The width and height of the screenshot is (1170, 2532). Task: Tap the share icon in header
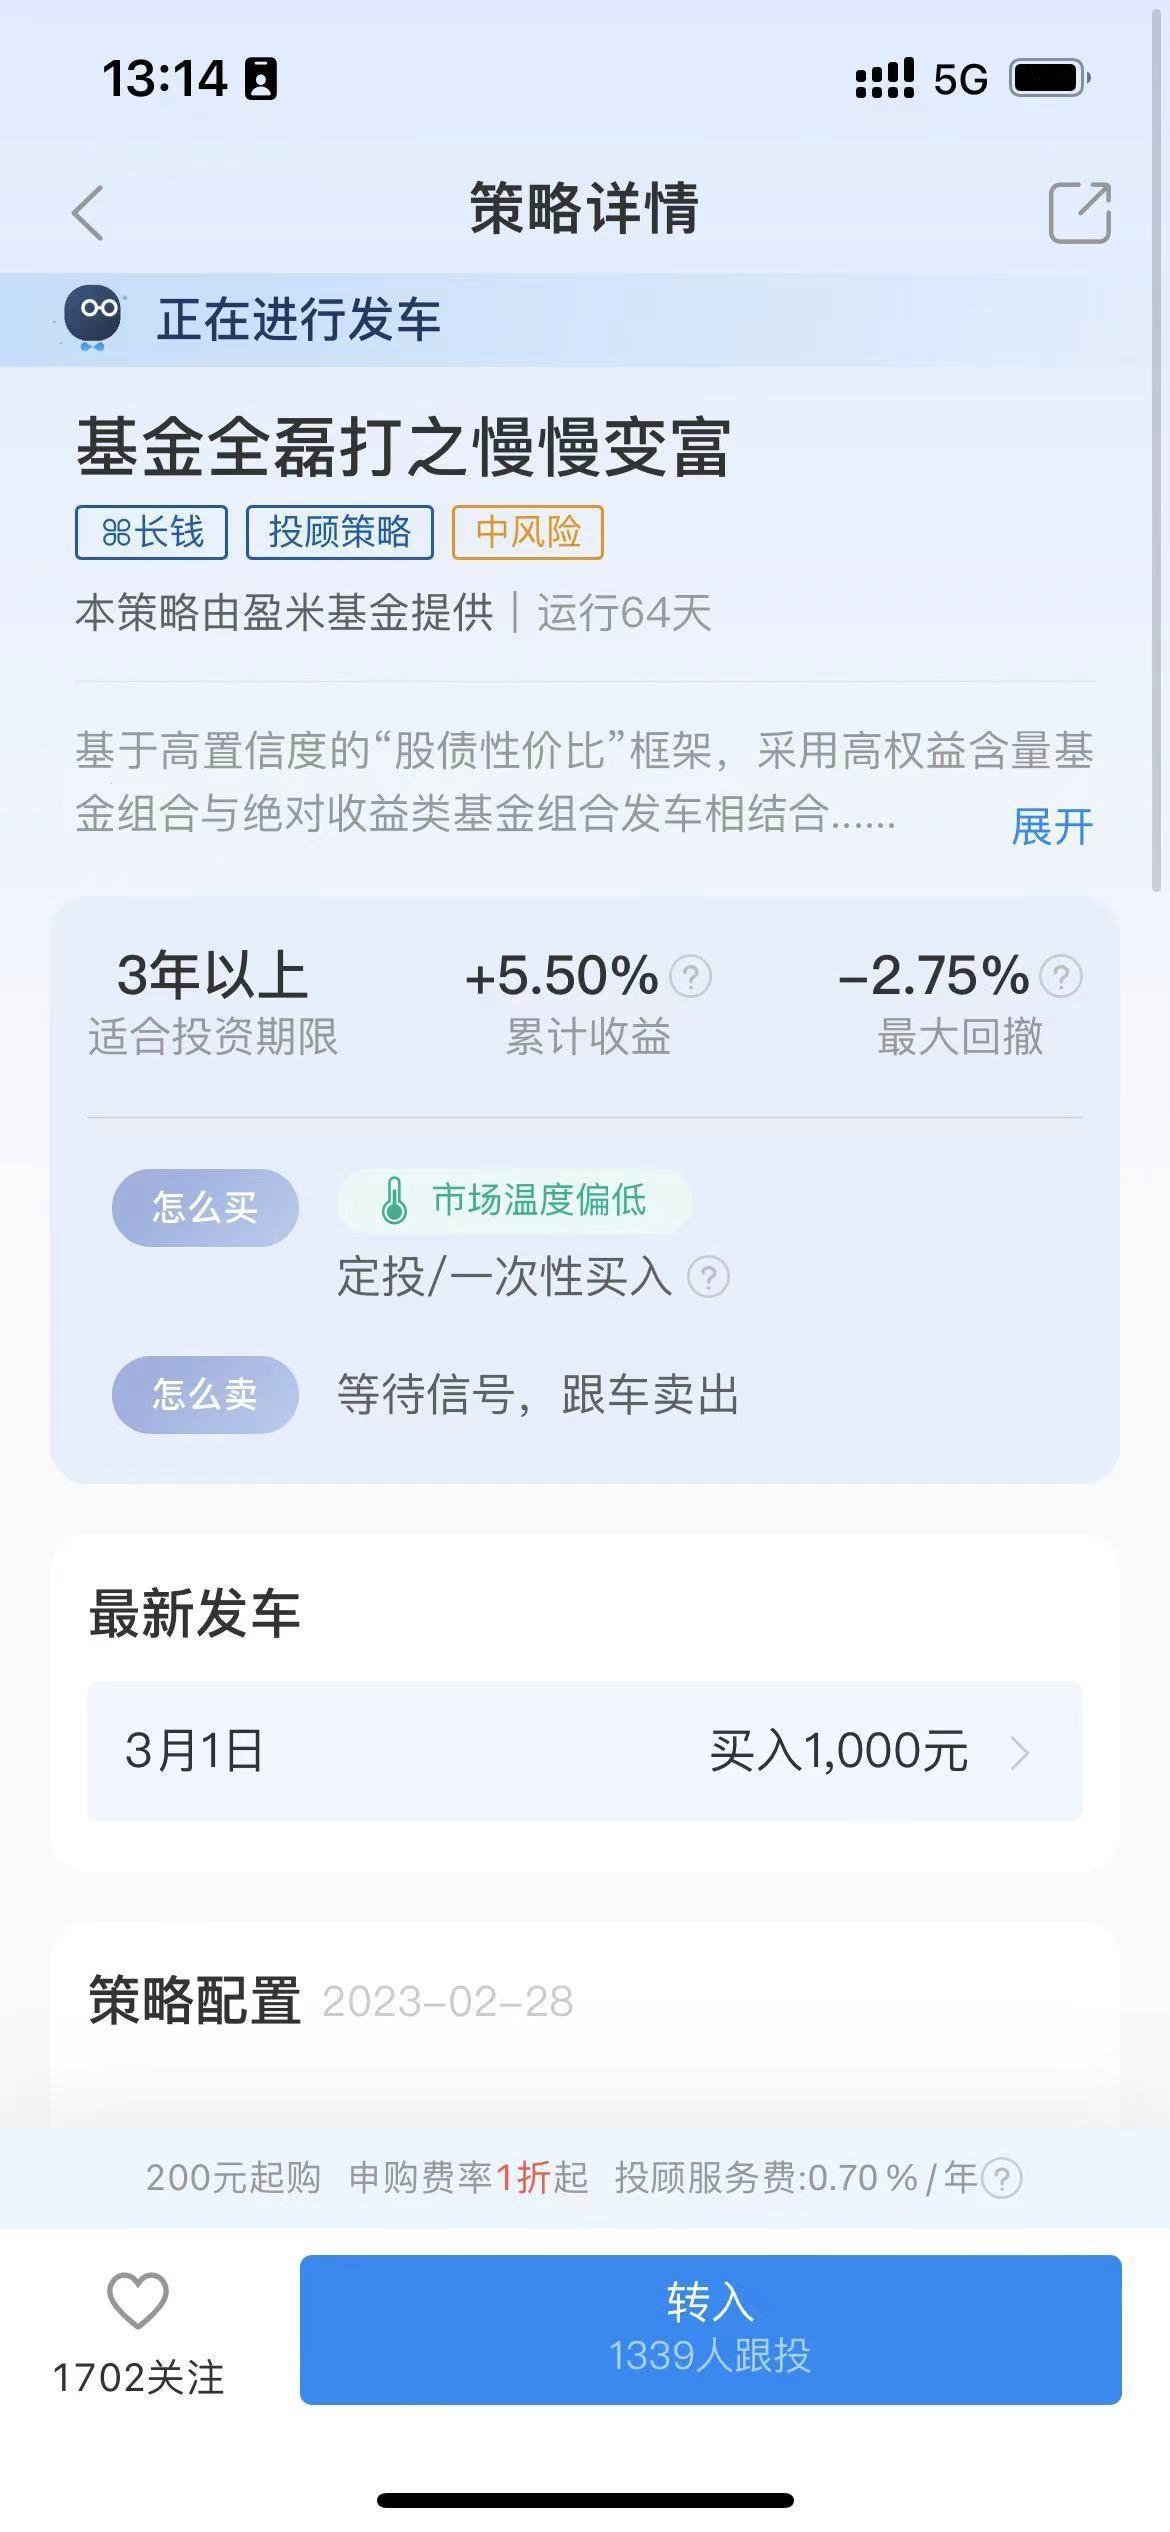tap(1079, 212)
